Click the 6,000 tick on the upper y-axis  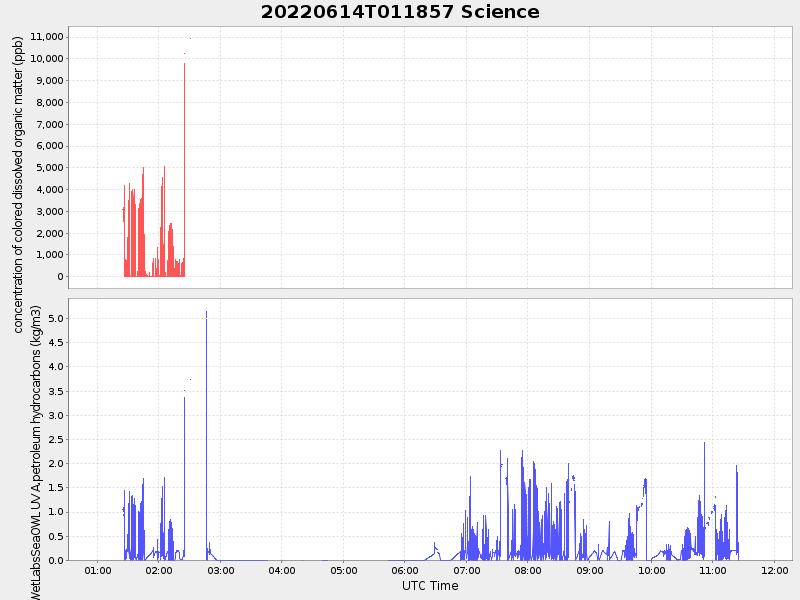click(x=49, y=146)
